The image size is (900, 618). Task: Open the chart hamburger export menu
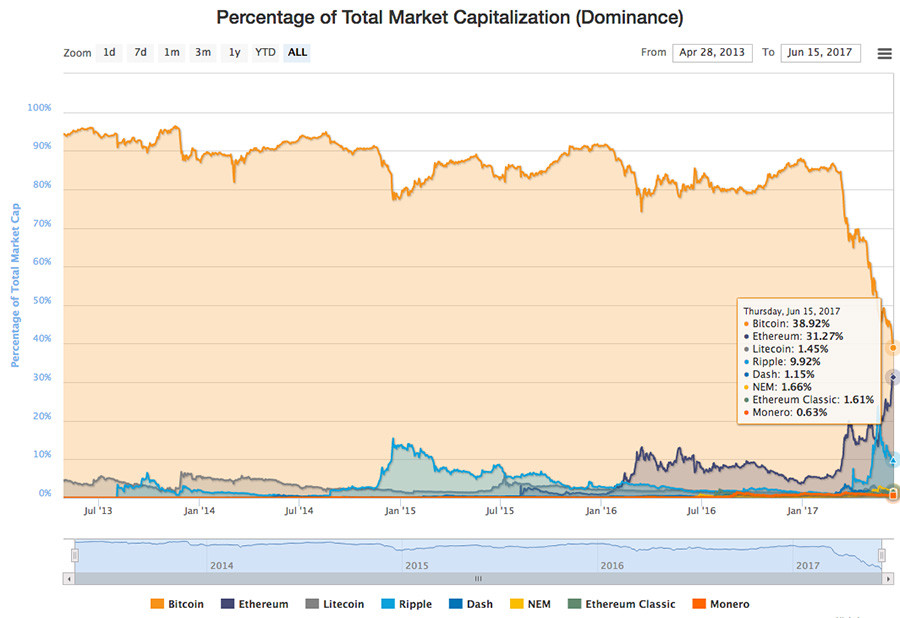pos(885,53)
